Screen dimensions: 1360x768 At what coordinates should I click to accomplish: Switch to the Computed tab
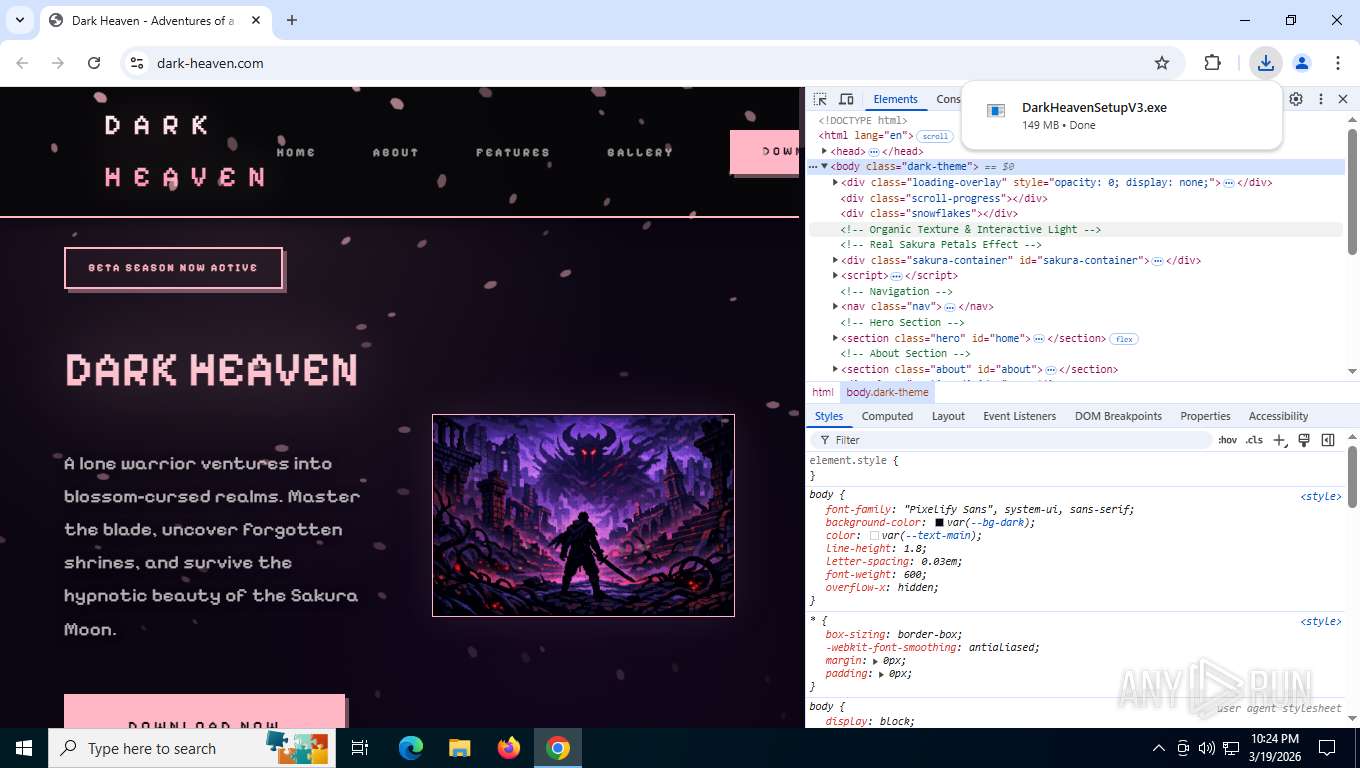coord(887,416)
